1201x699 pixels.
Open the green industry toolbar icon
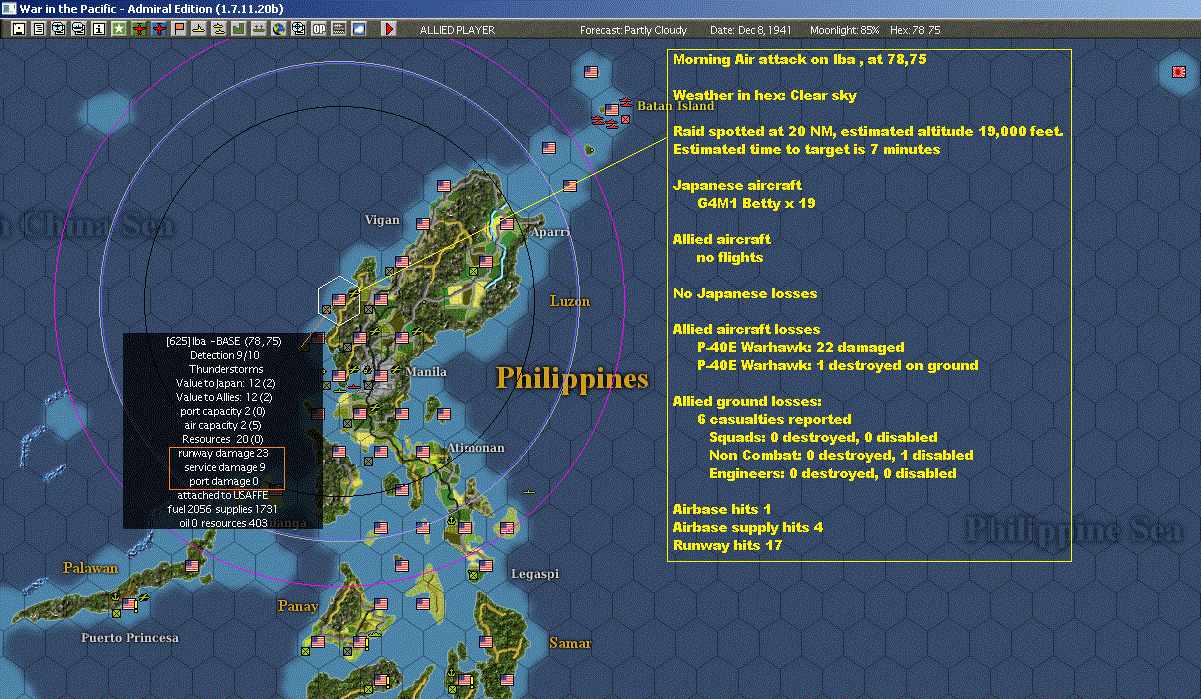coord(239,29)
